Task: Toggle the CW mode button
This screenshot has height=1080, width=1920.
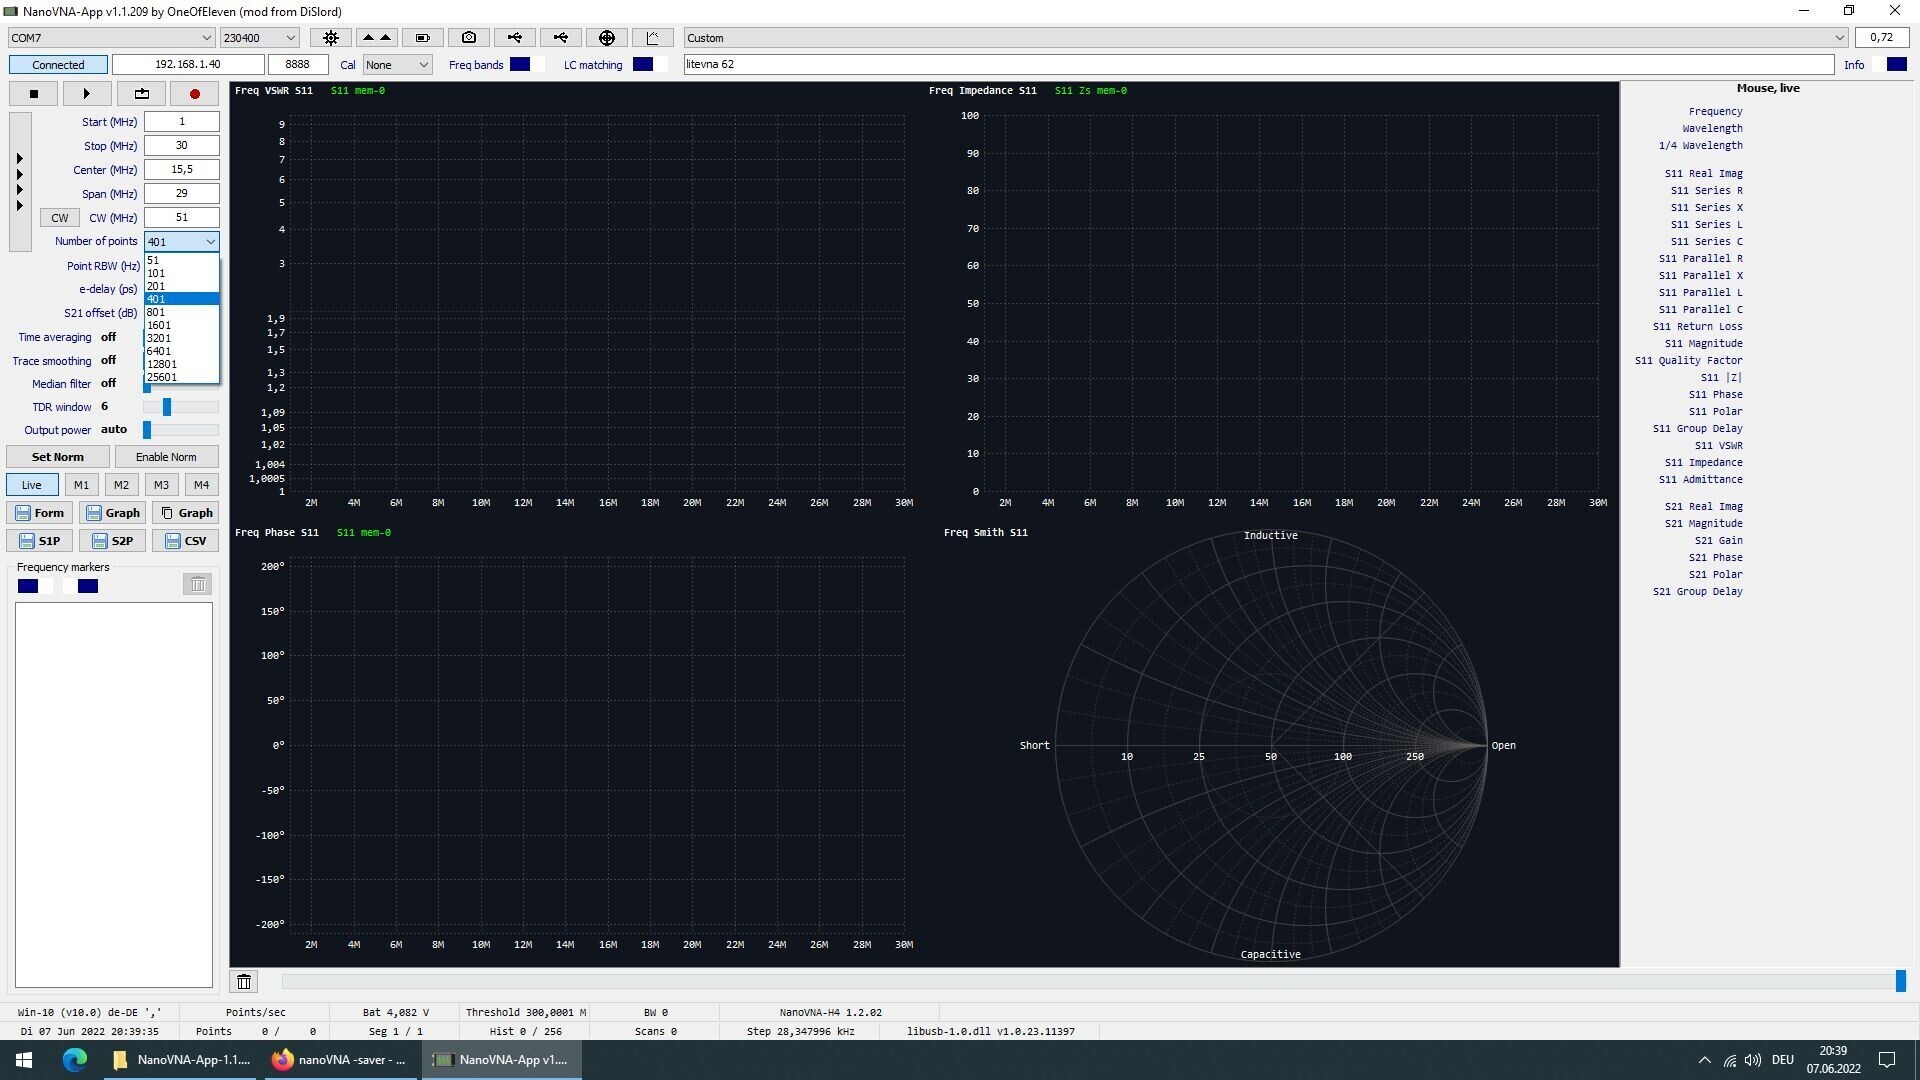Action: pyautogui.click(x=60, y=218)
